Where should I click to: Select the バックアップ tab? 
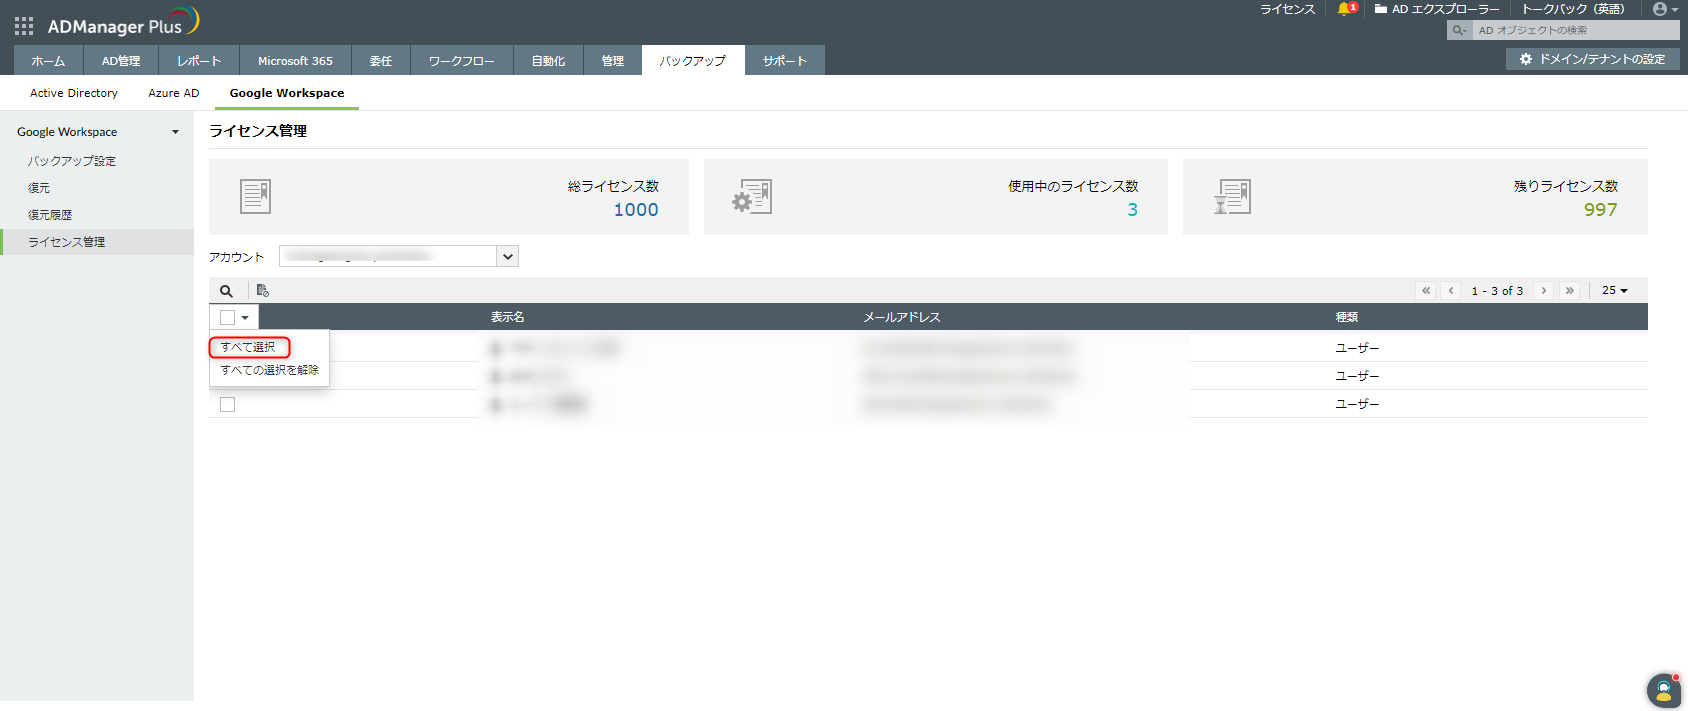click(x=693, y=60)
